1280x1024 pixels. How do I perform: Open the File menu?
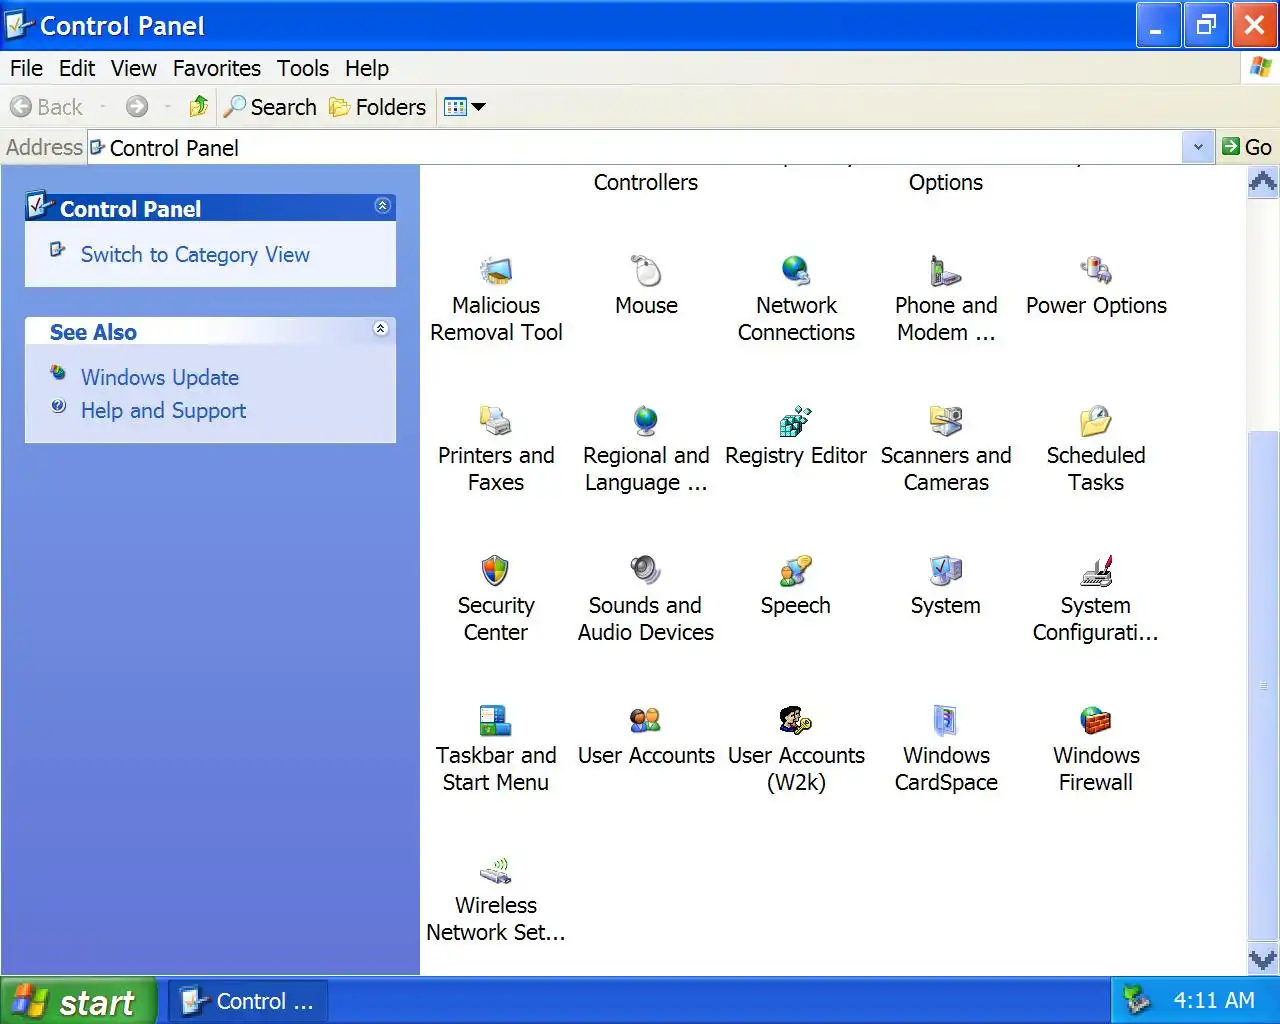point(26,68)
